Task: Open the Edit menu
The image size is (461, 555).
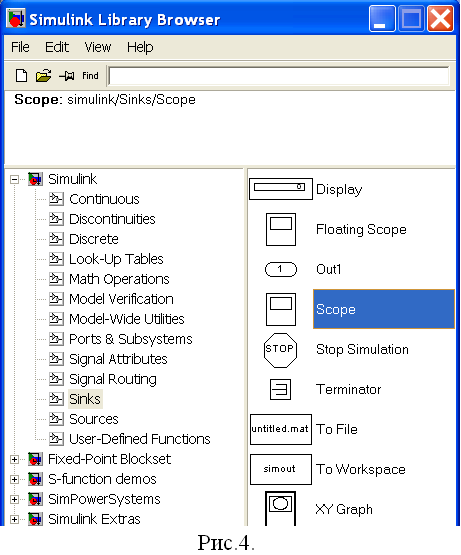Action: [x=57, y=47]
